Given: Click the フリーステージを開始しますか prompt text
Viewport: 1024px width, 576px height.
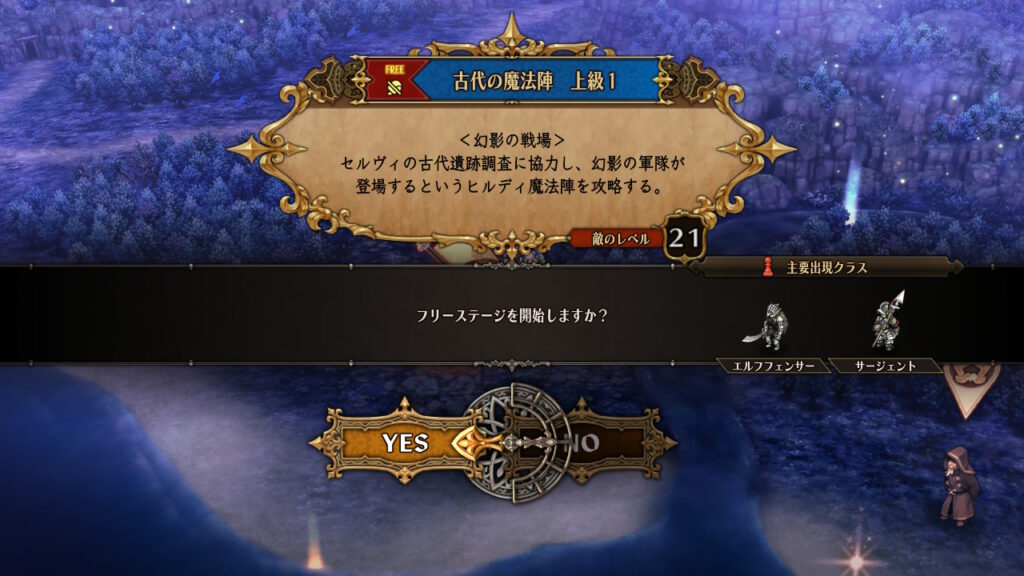Looking at the screenshot, I should [511, 315].
